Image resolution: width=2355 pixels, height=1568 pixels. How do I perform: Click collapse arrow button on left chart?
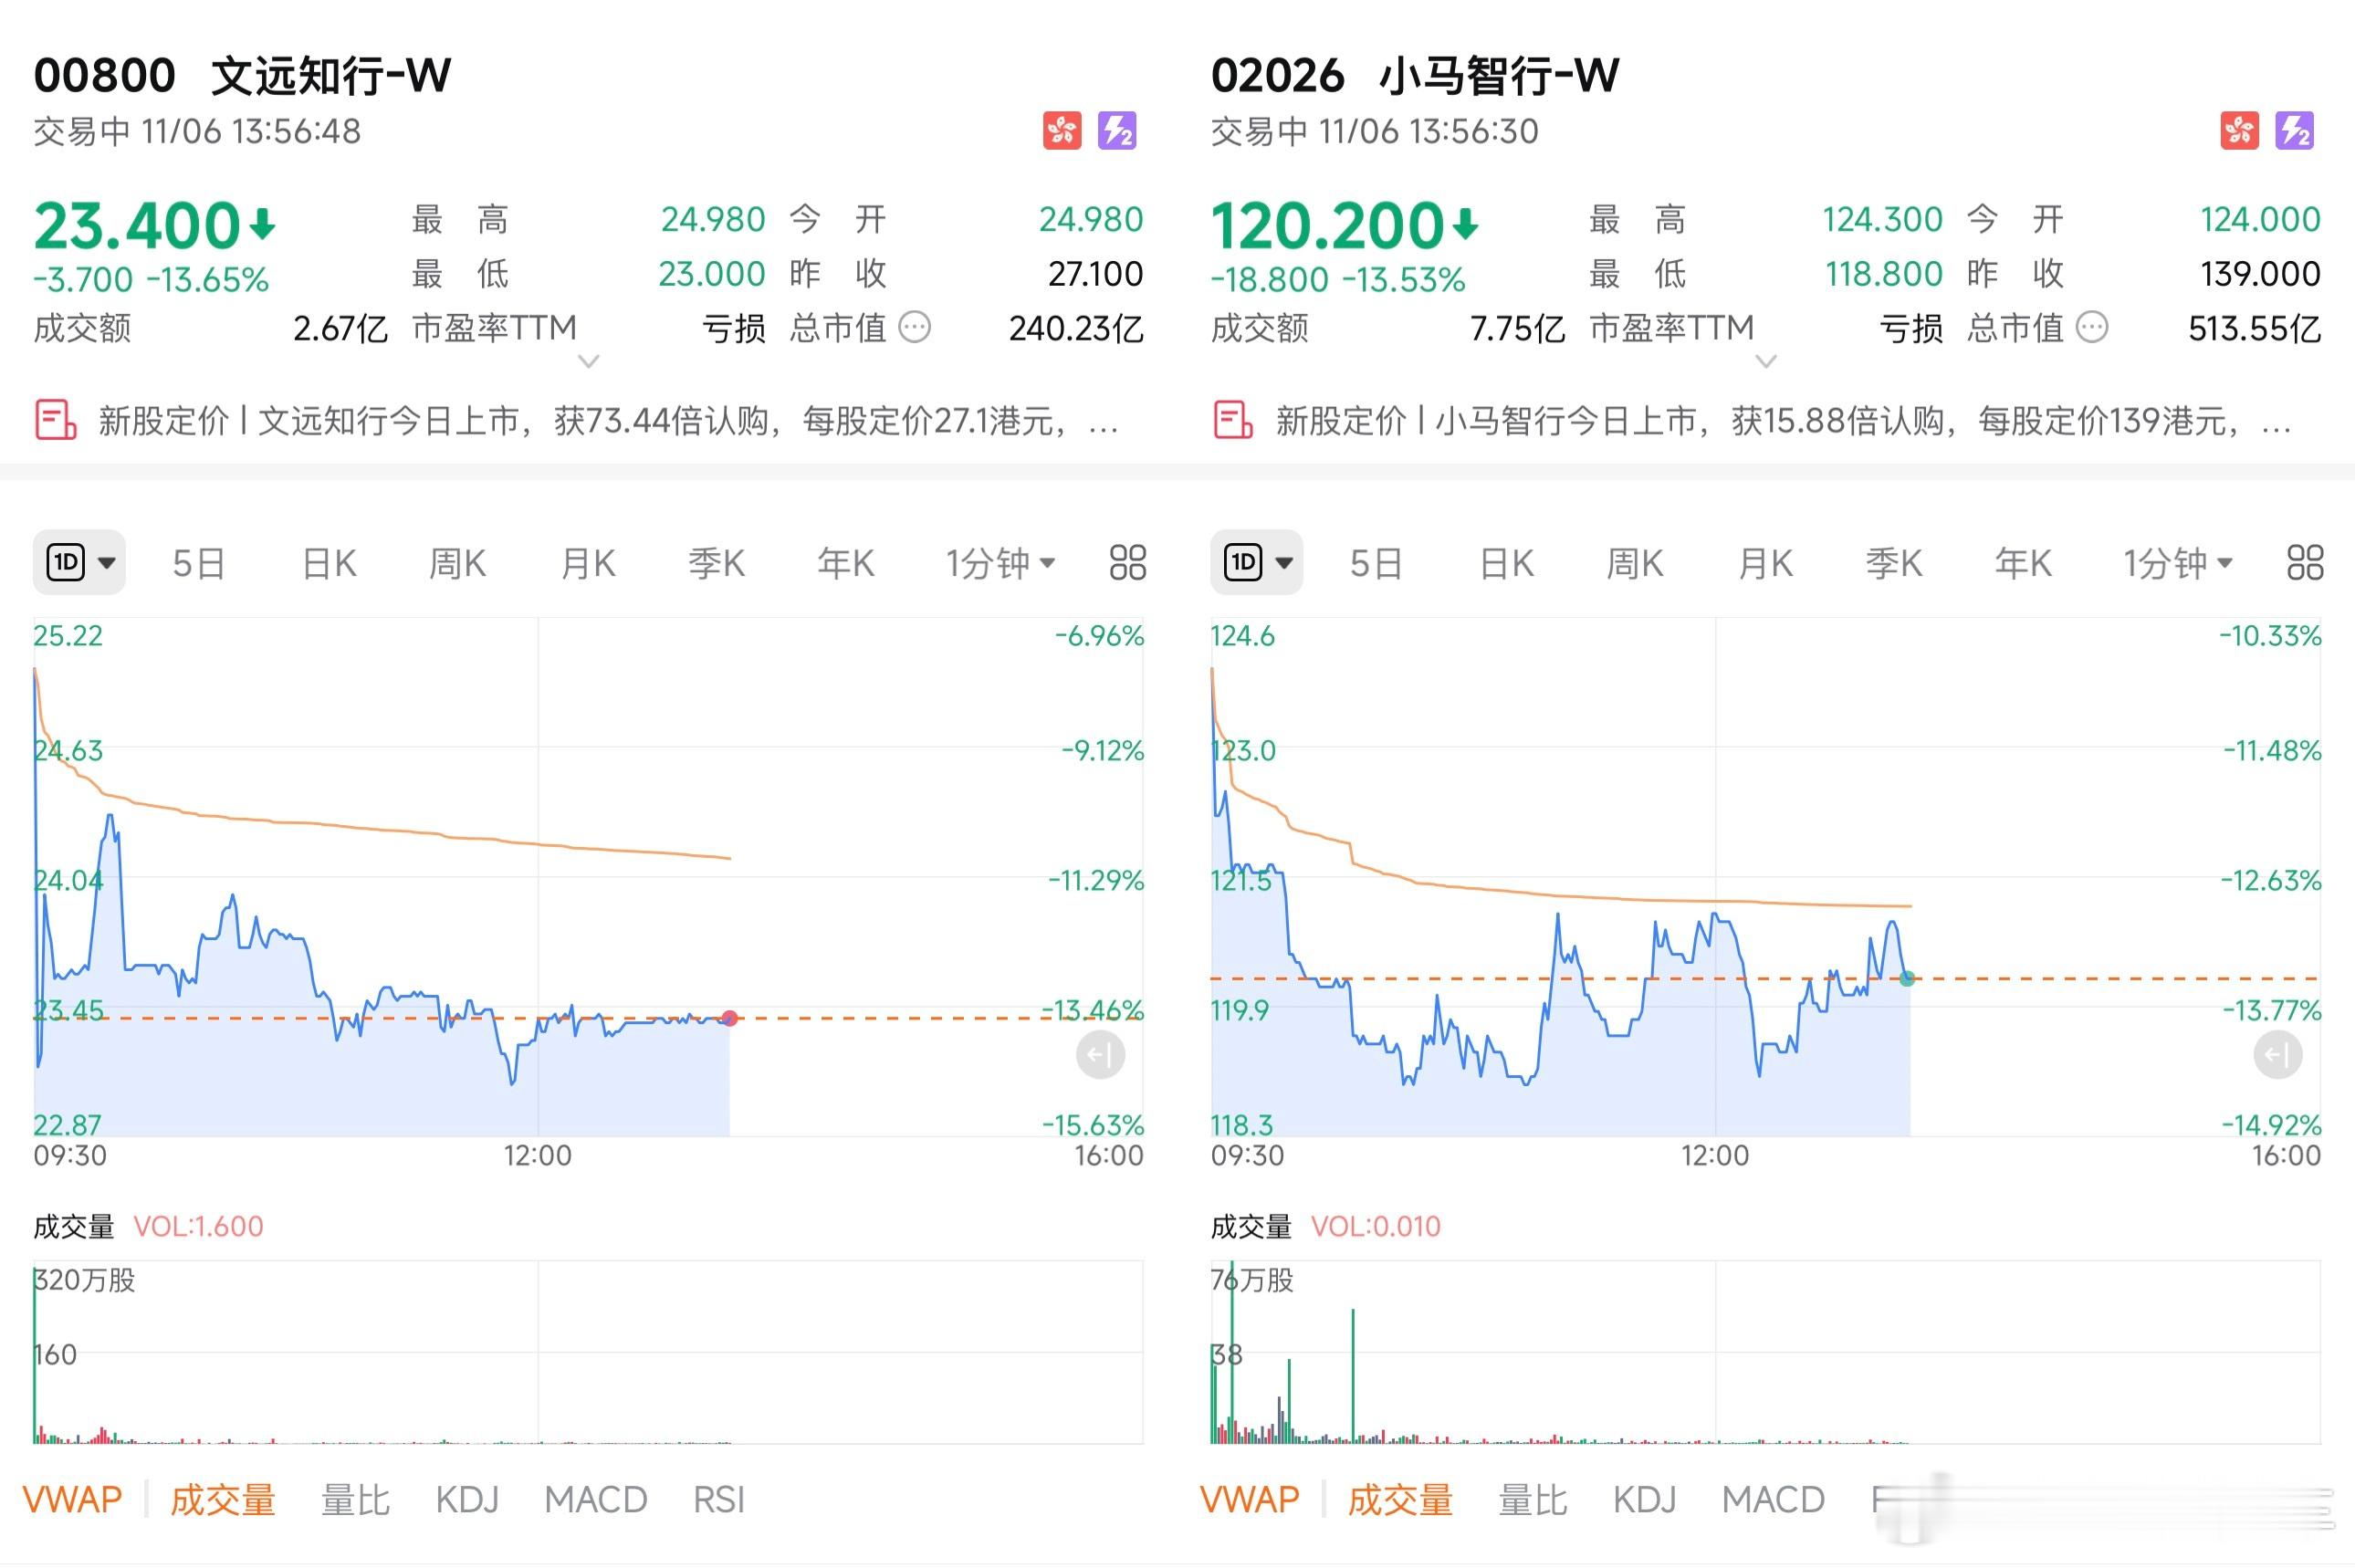pyautogui.click(x=1100, y=1055)
